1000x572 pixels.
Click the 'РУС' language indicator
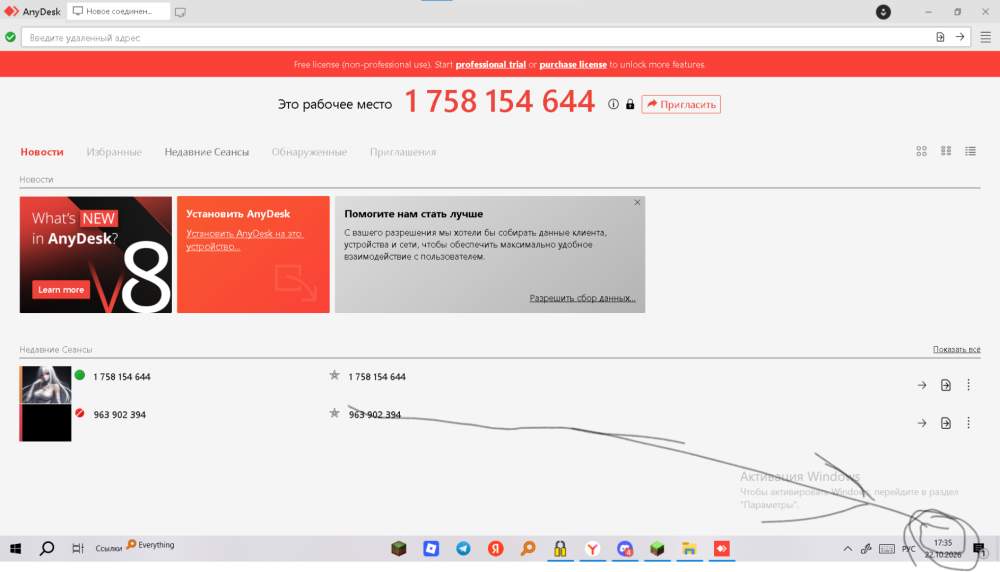909,549
